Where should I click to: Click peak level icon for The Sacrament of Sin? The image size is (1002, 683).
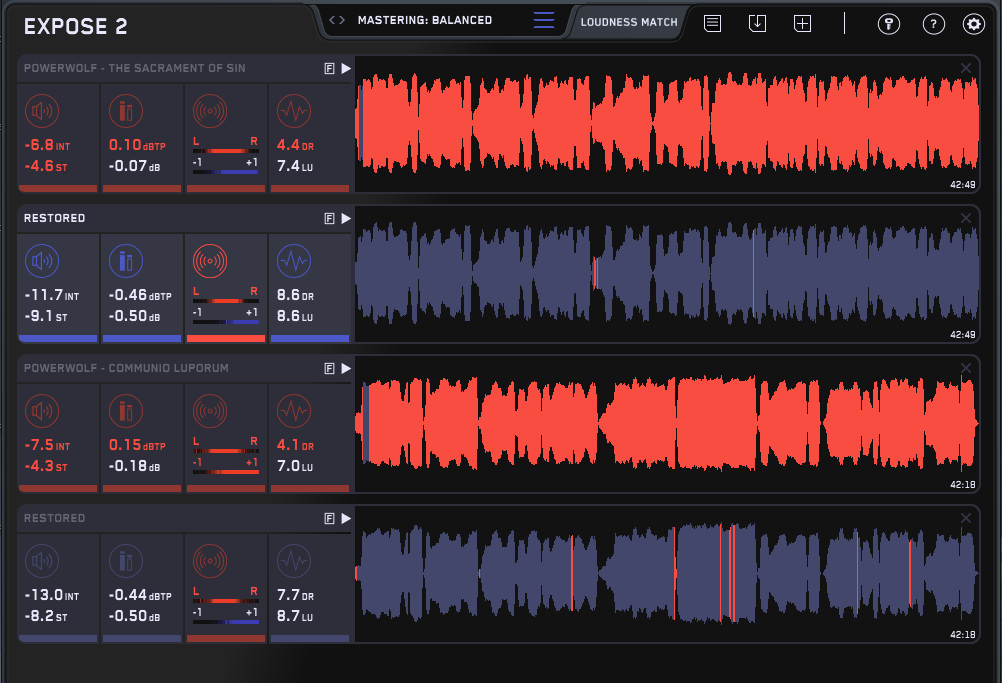point(126,111)
